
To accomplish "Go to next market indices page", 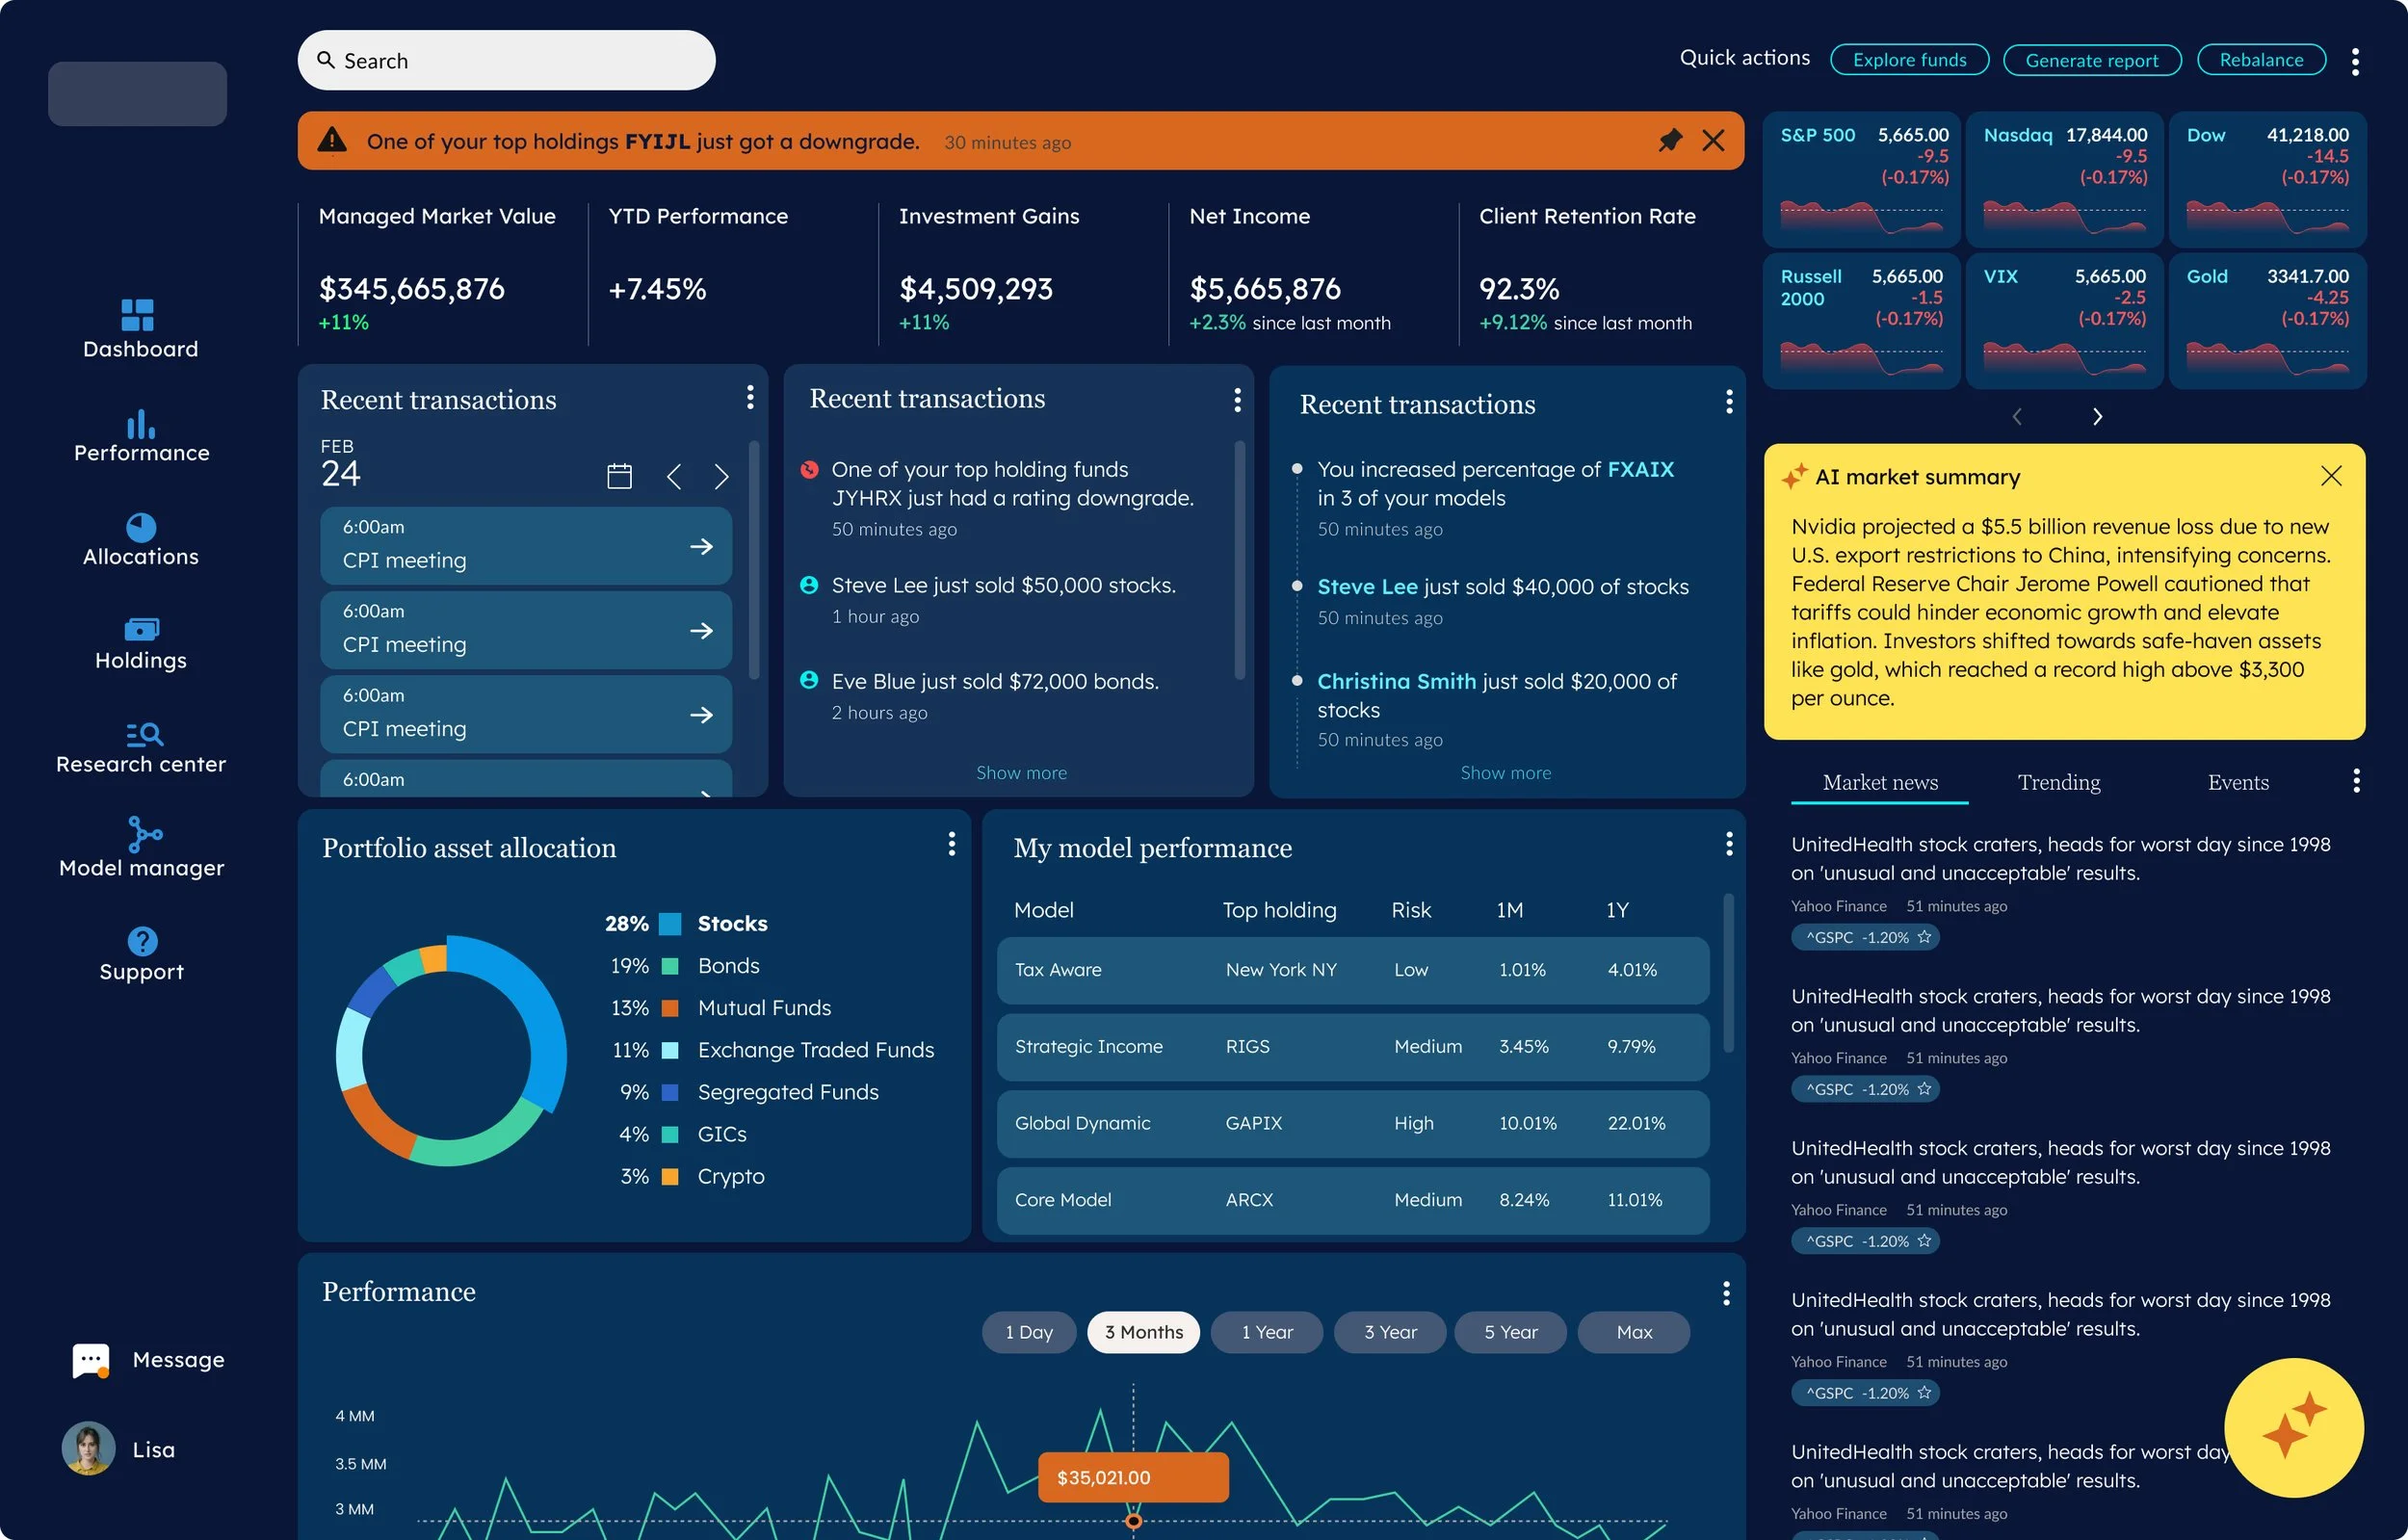I will pyautogui.click(x=2097, y=417).
